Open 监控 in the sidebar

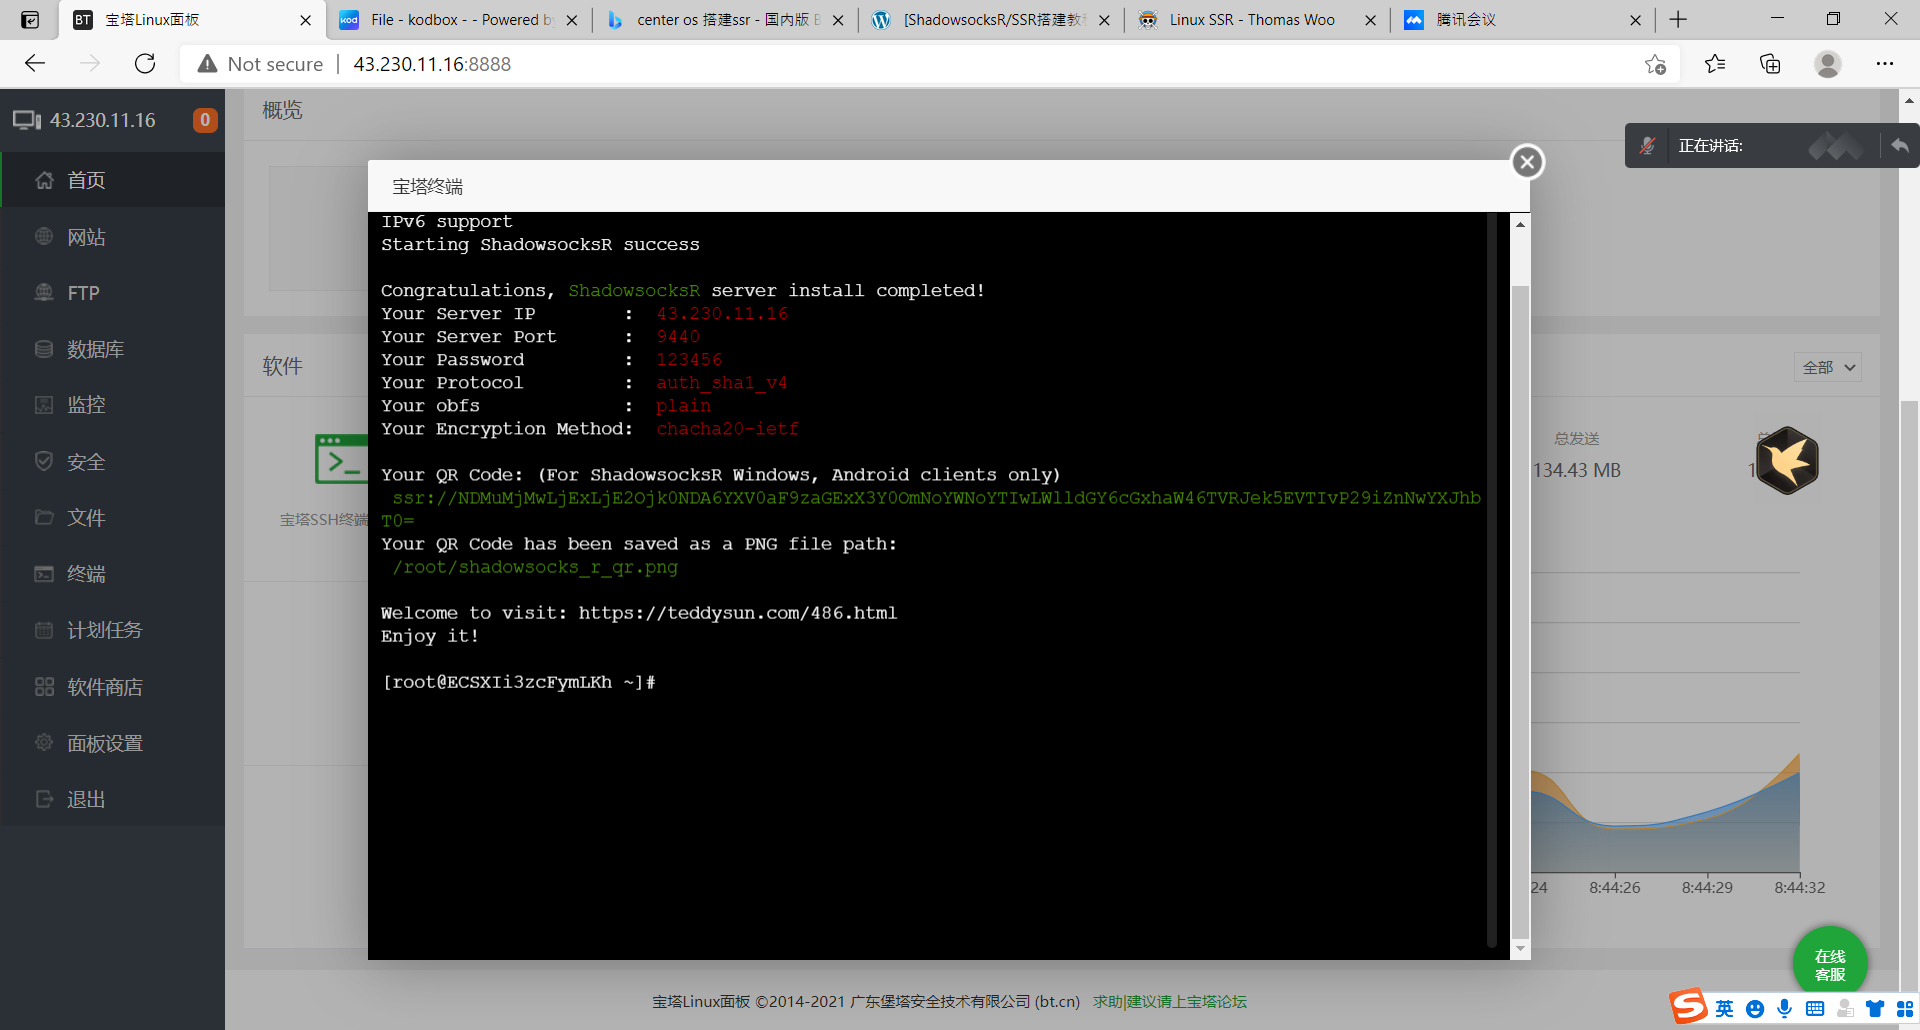coord(112,405)
